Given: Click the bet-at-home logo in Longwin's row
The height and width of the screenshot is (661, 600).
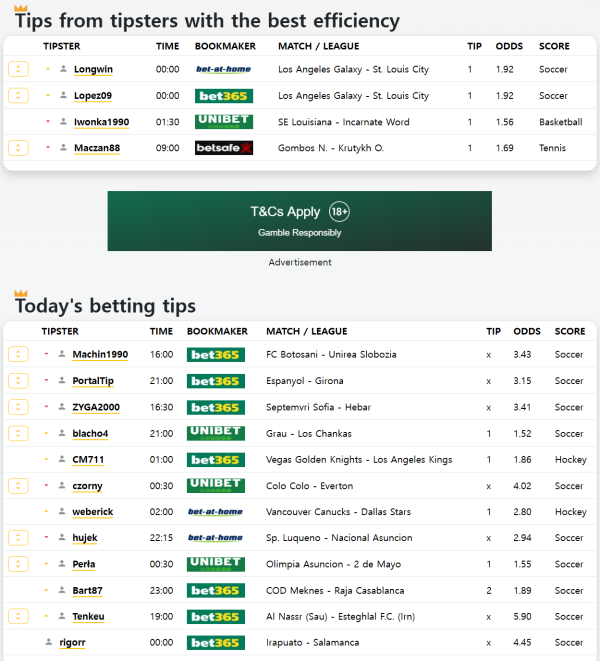Looking at the screenshot, I should [x=223, y=70].
